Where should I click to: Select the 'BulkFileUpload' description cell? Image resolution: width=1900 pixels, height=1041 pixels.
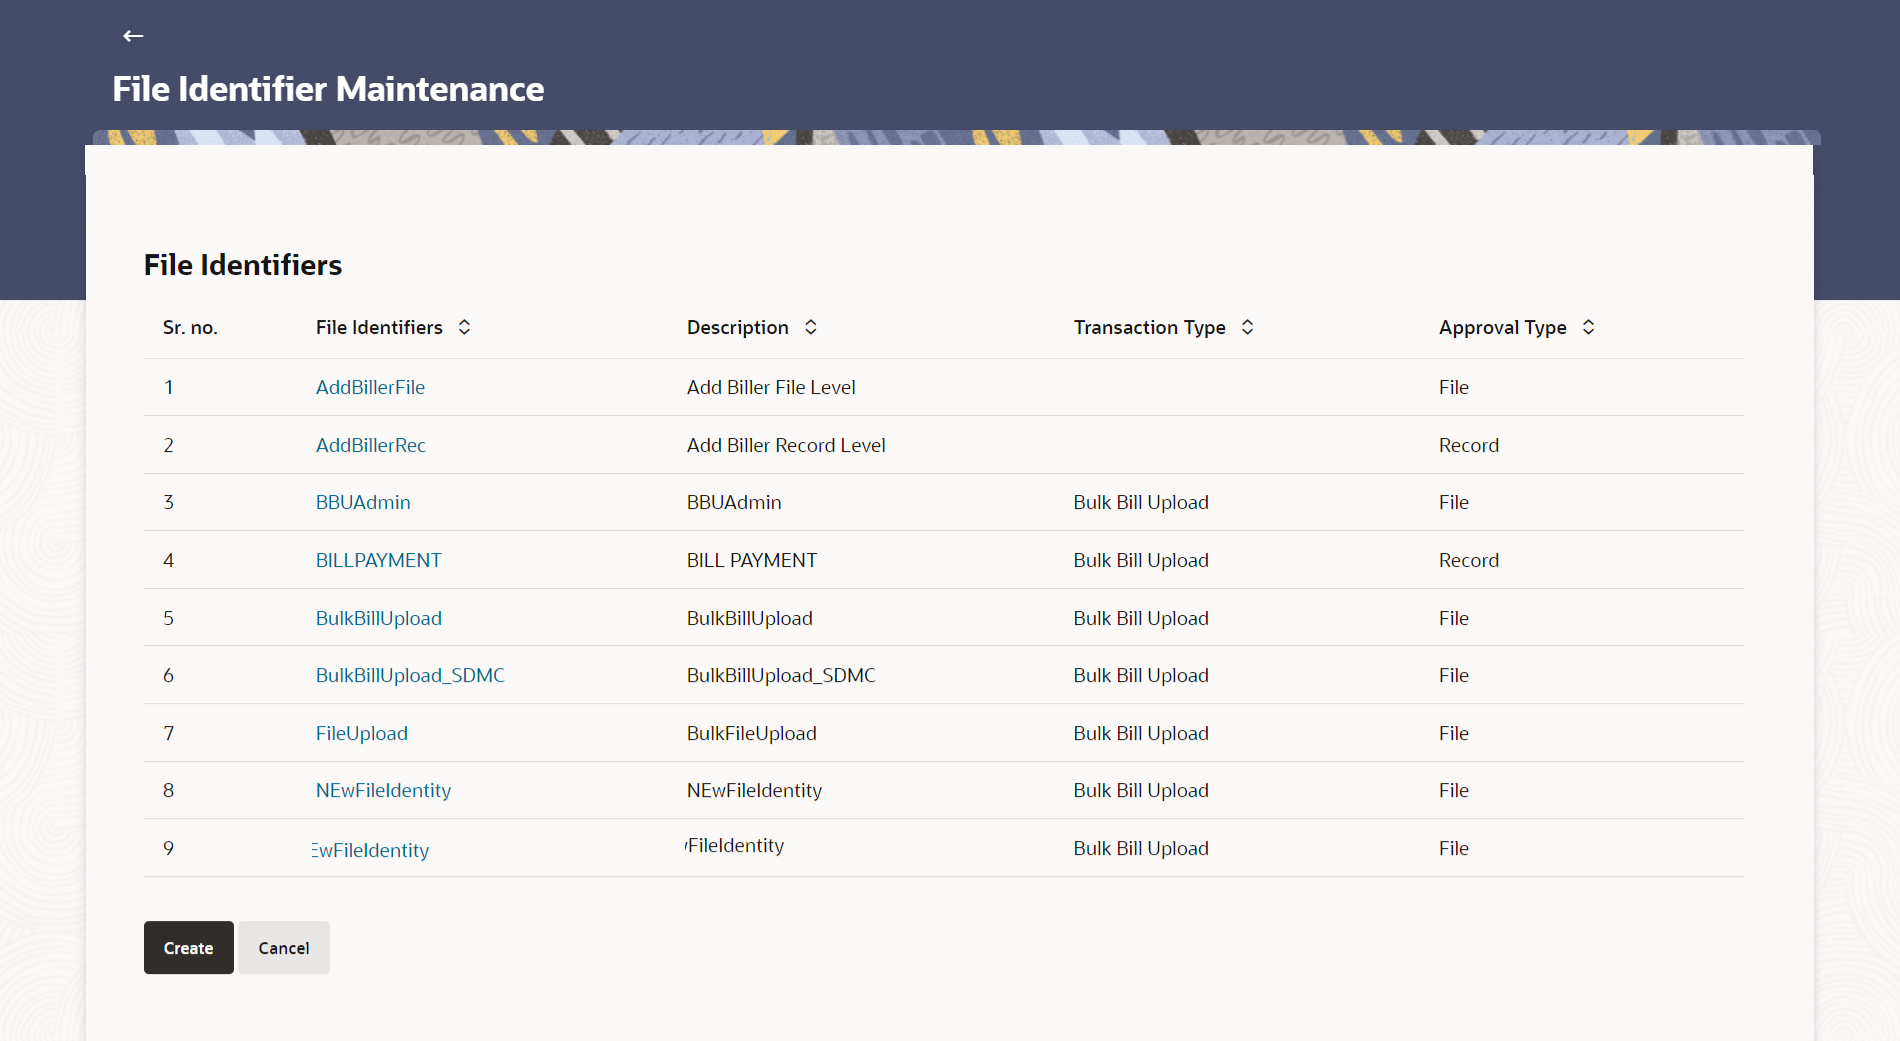(x=752, y=733)
